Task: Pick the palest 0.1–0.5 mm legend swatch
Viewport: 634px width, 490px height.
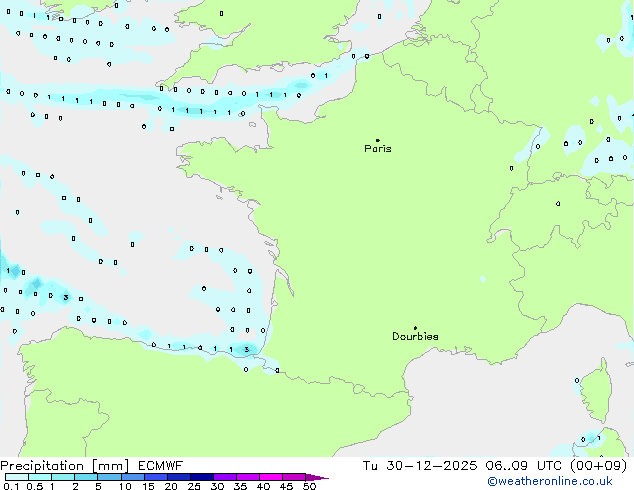Action: 17,477
